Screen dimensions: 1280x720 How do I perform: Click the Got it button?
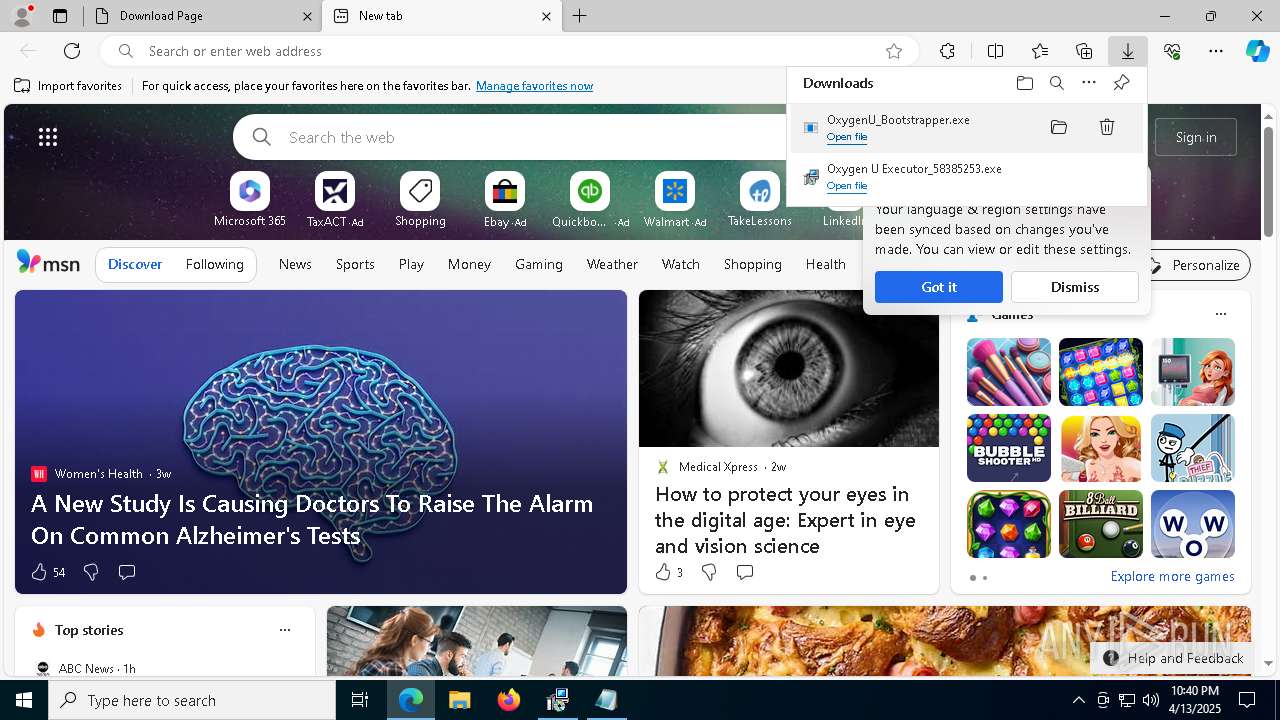pyautogui.click(x=939, y=287)
